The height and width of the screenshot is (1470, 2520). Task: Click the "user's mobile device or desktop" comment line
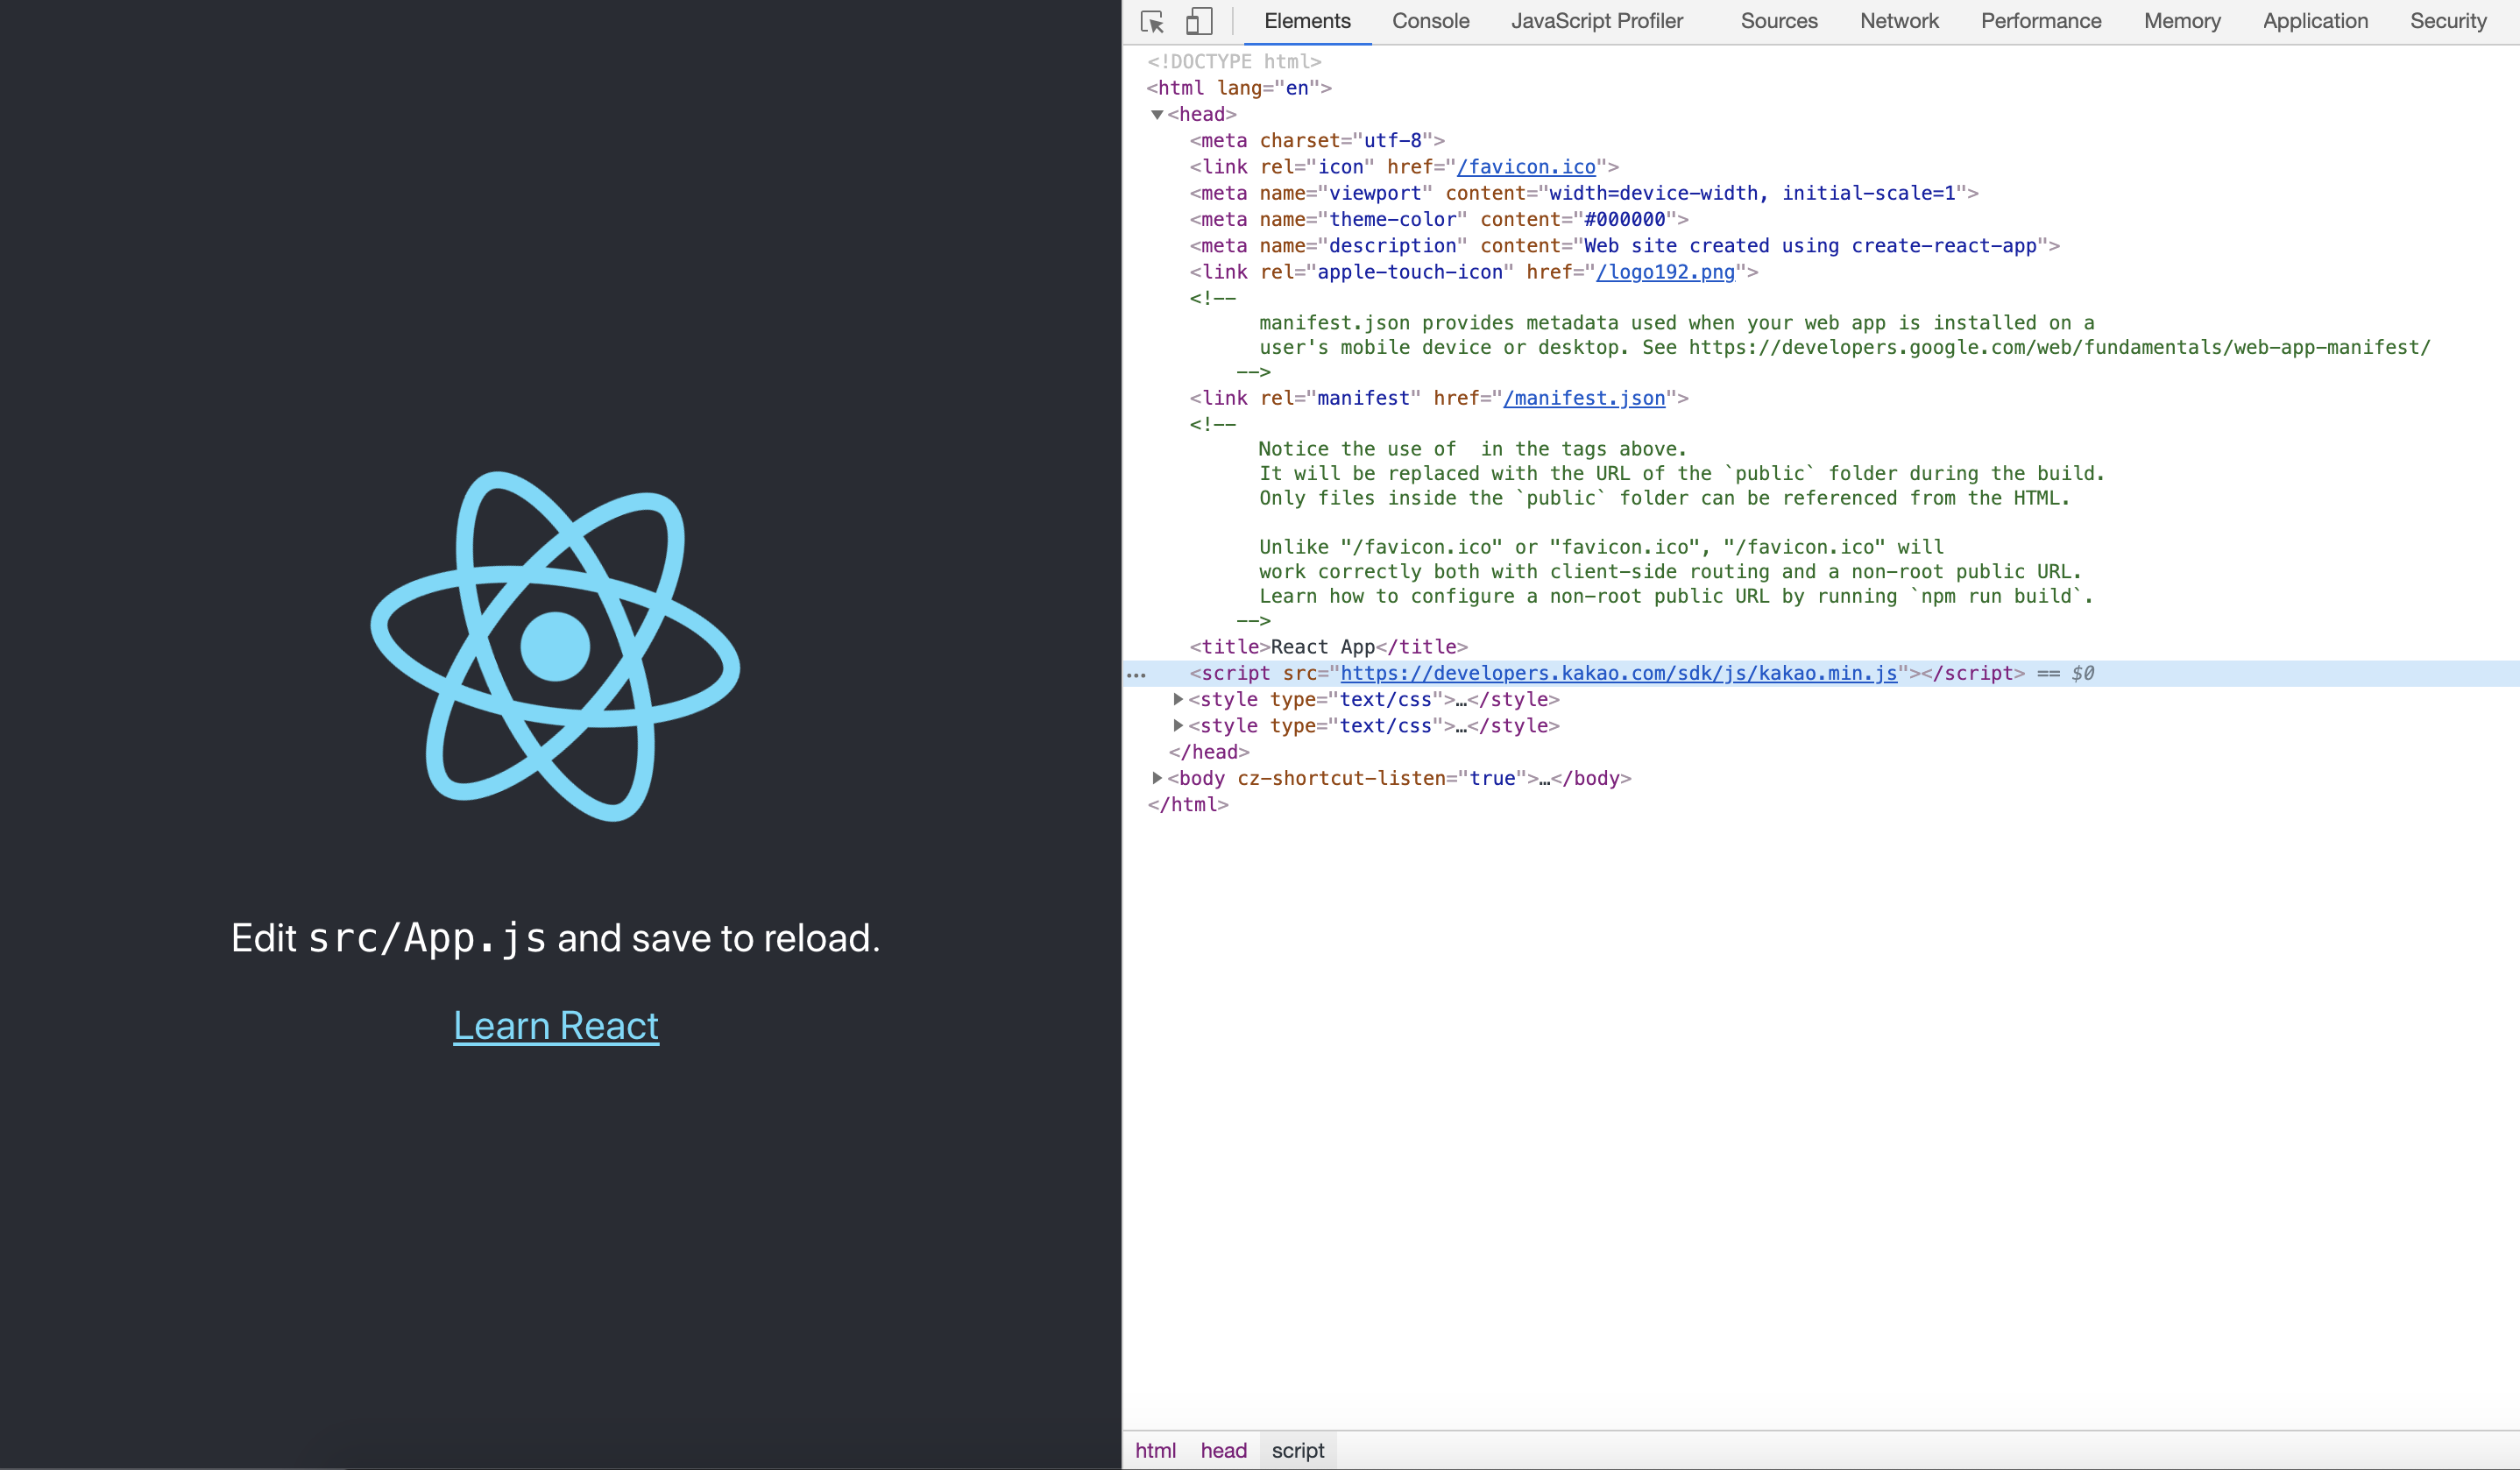point(1845,347)
